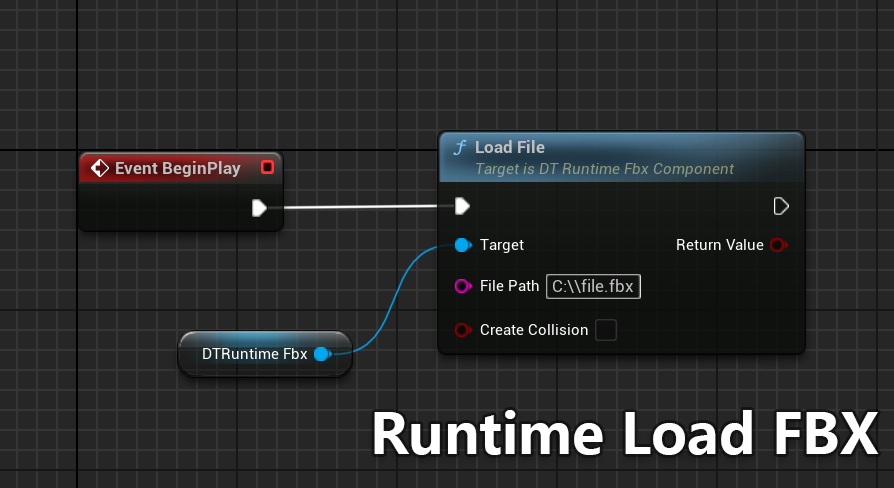The height and width of the screenshot is (488, 894).
Task: Click the red Create Collision pin
Action: pos(462,330)
